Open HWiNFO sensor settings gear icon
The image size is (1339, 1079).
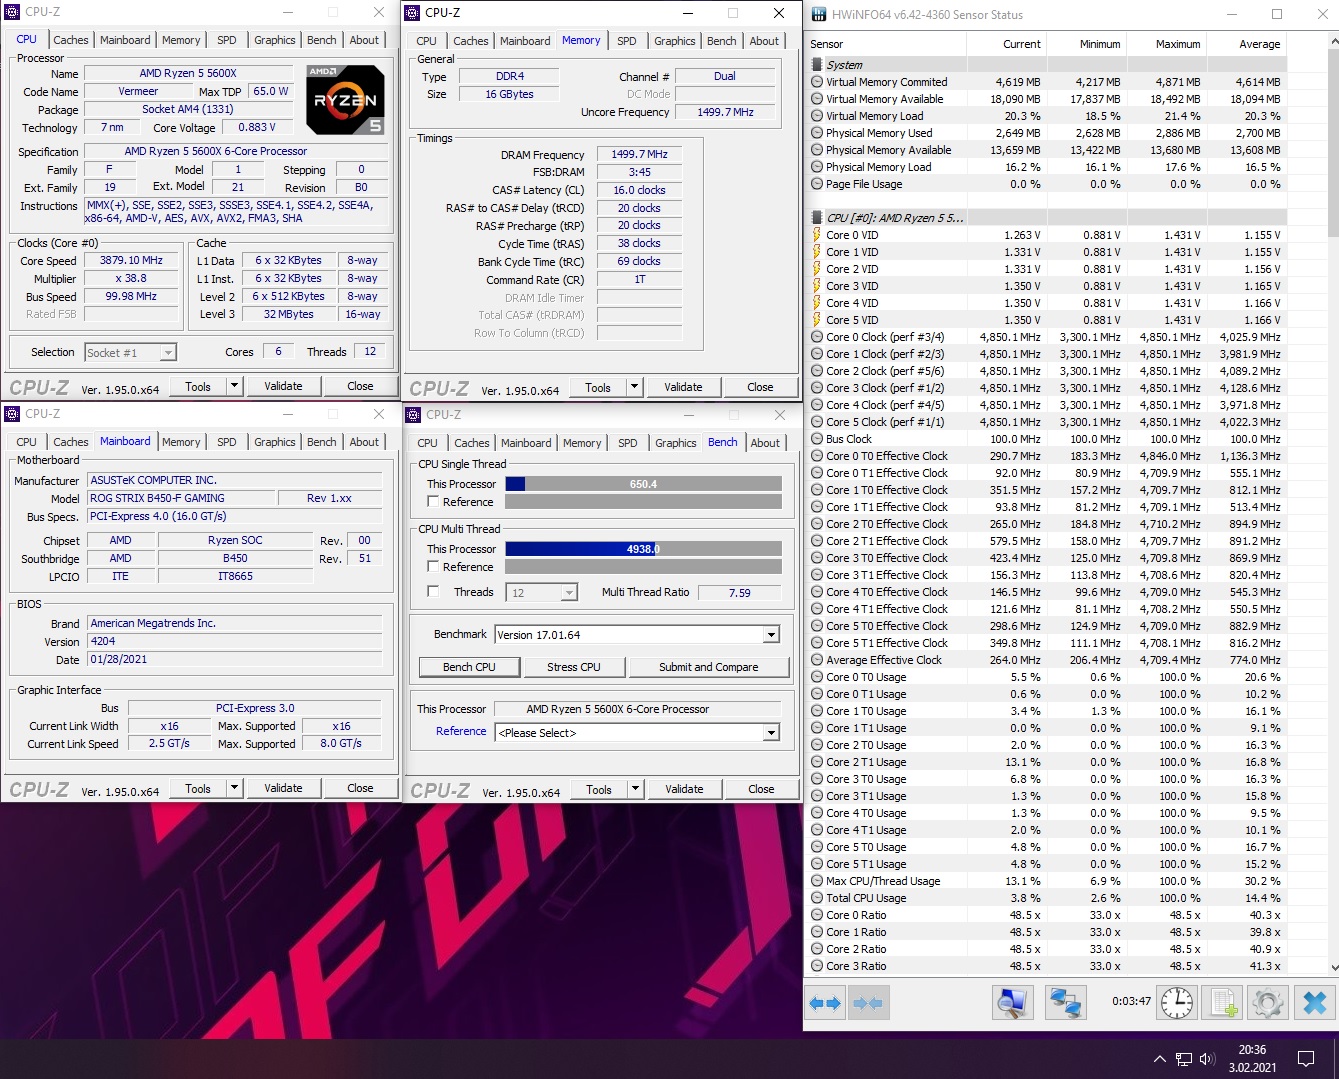click(1268, 1002)
